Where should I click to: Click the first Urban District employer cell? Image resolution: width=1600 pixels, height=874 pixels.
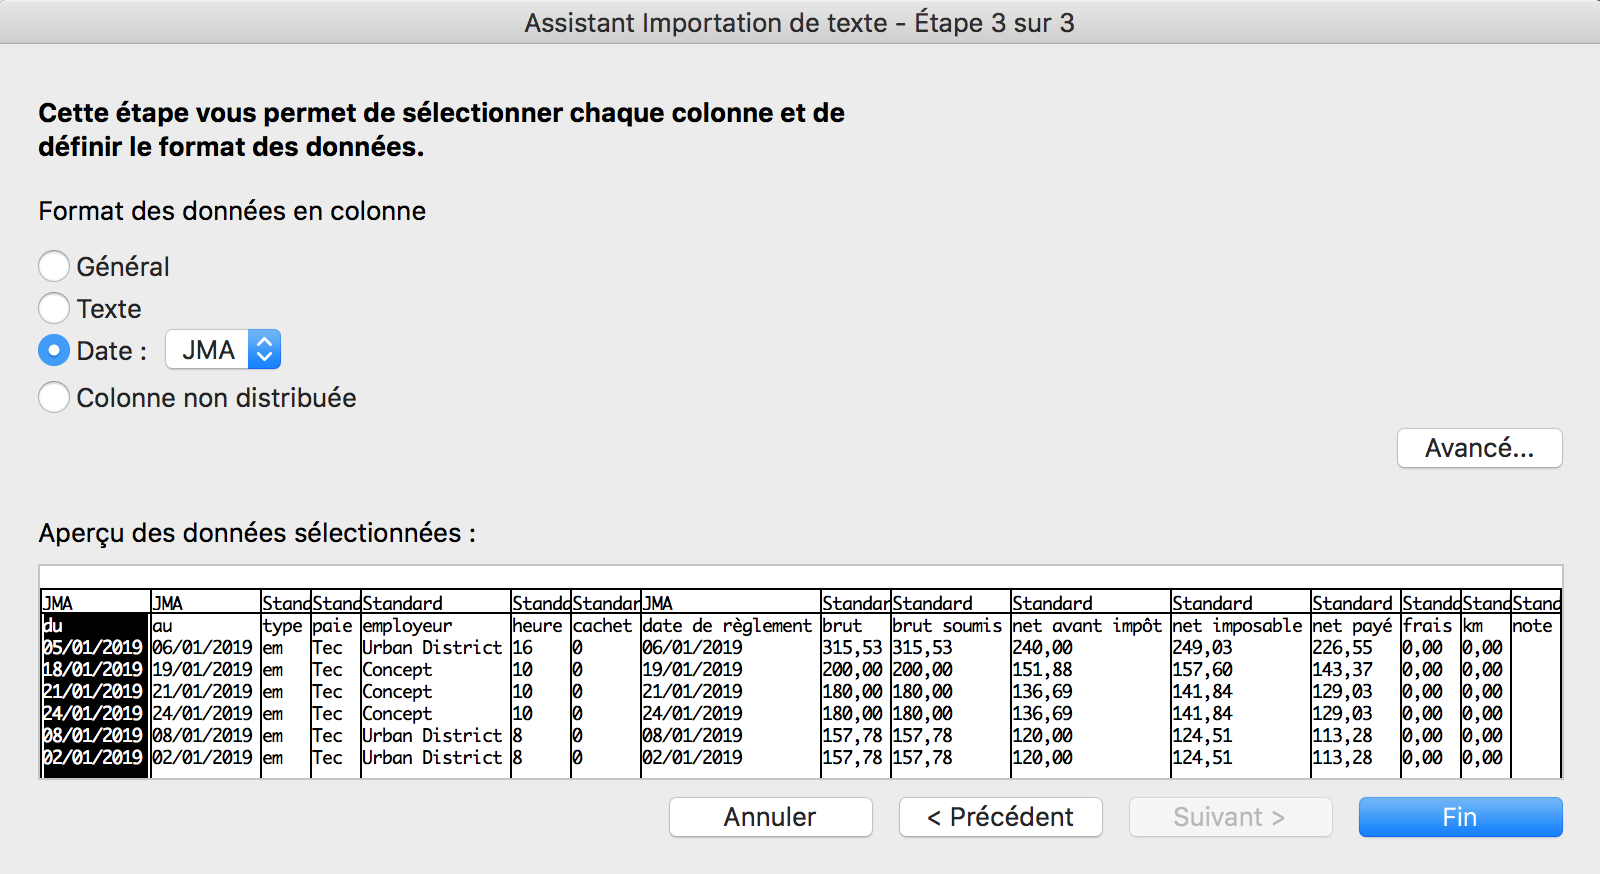432,647
